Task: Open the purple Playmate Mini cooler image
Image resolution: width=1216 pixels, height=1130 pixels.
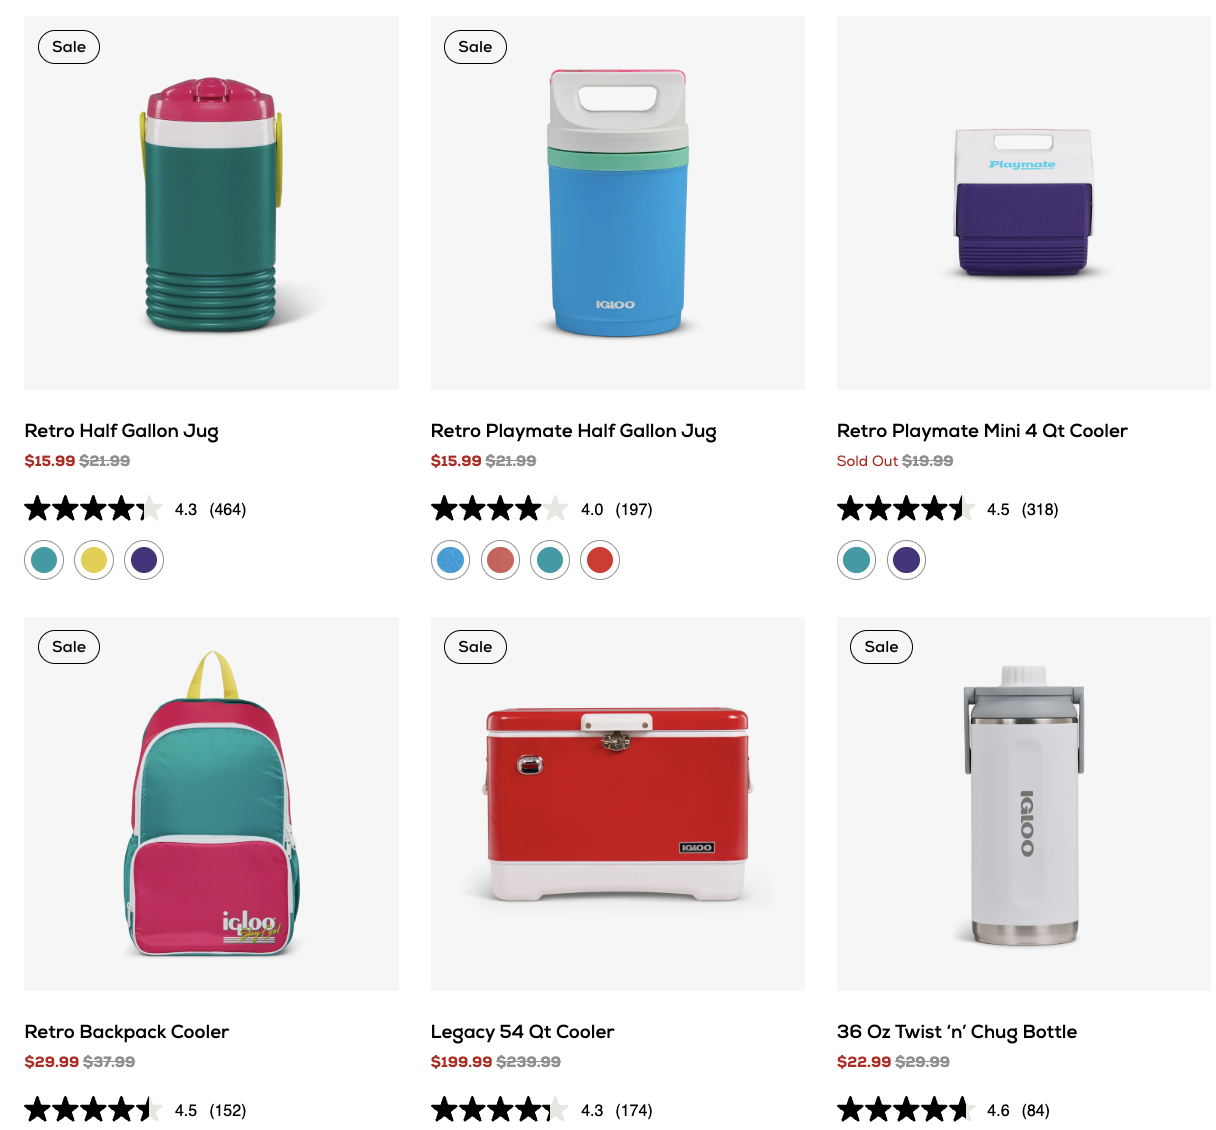Action: [x=1023, y=203]
